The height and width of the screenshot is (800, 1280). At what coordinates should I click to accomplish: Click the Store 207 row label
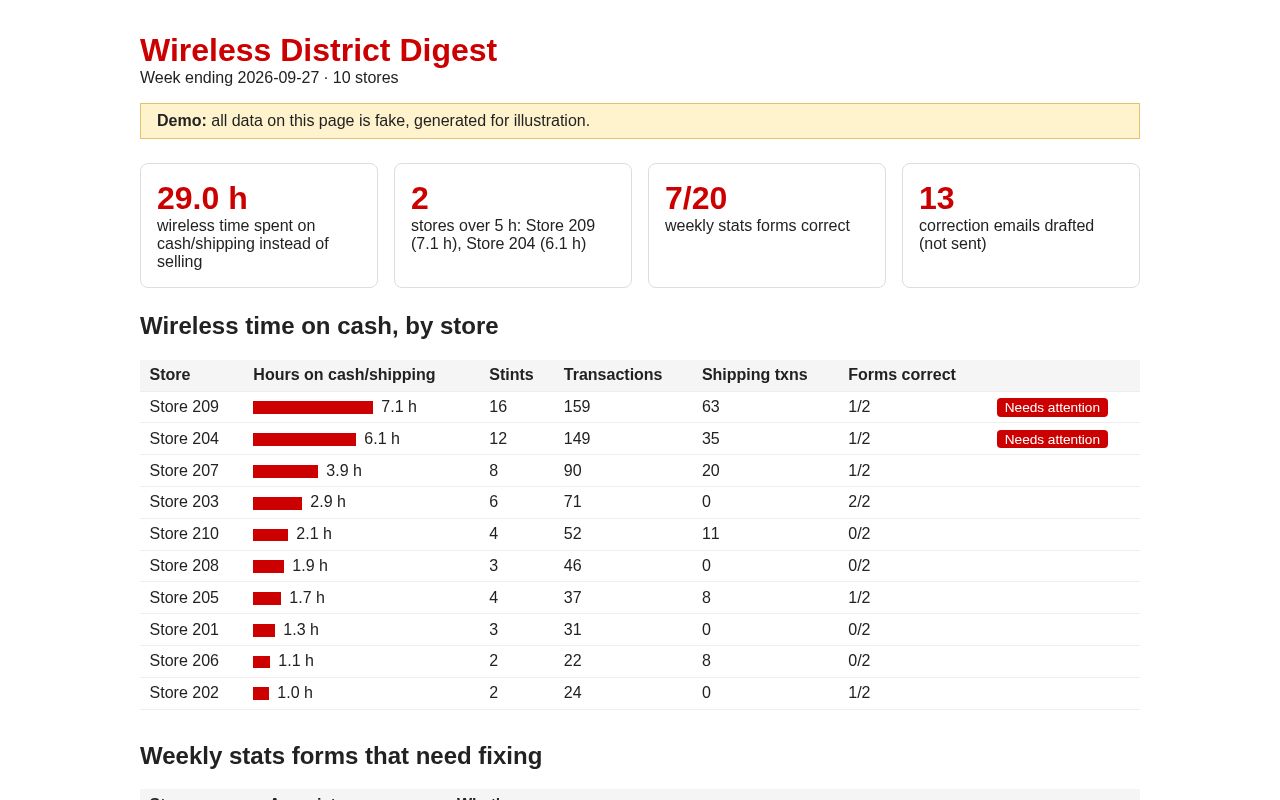point(184,471)
